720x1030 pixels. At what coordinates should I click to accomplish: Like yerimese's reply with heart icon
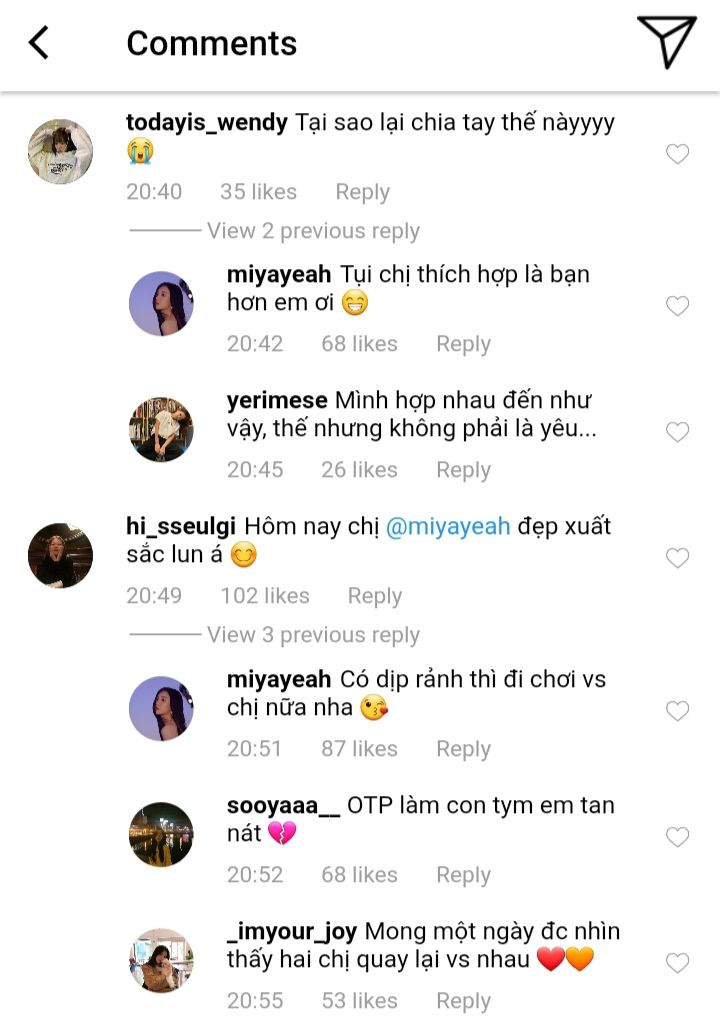pos(677,432)
